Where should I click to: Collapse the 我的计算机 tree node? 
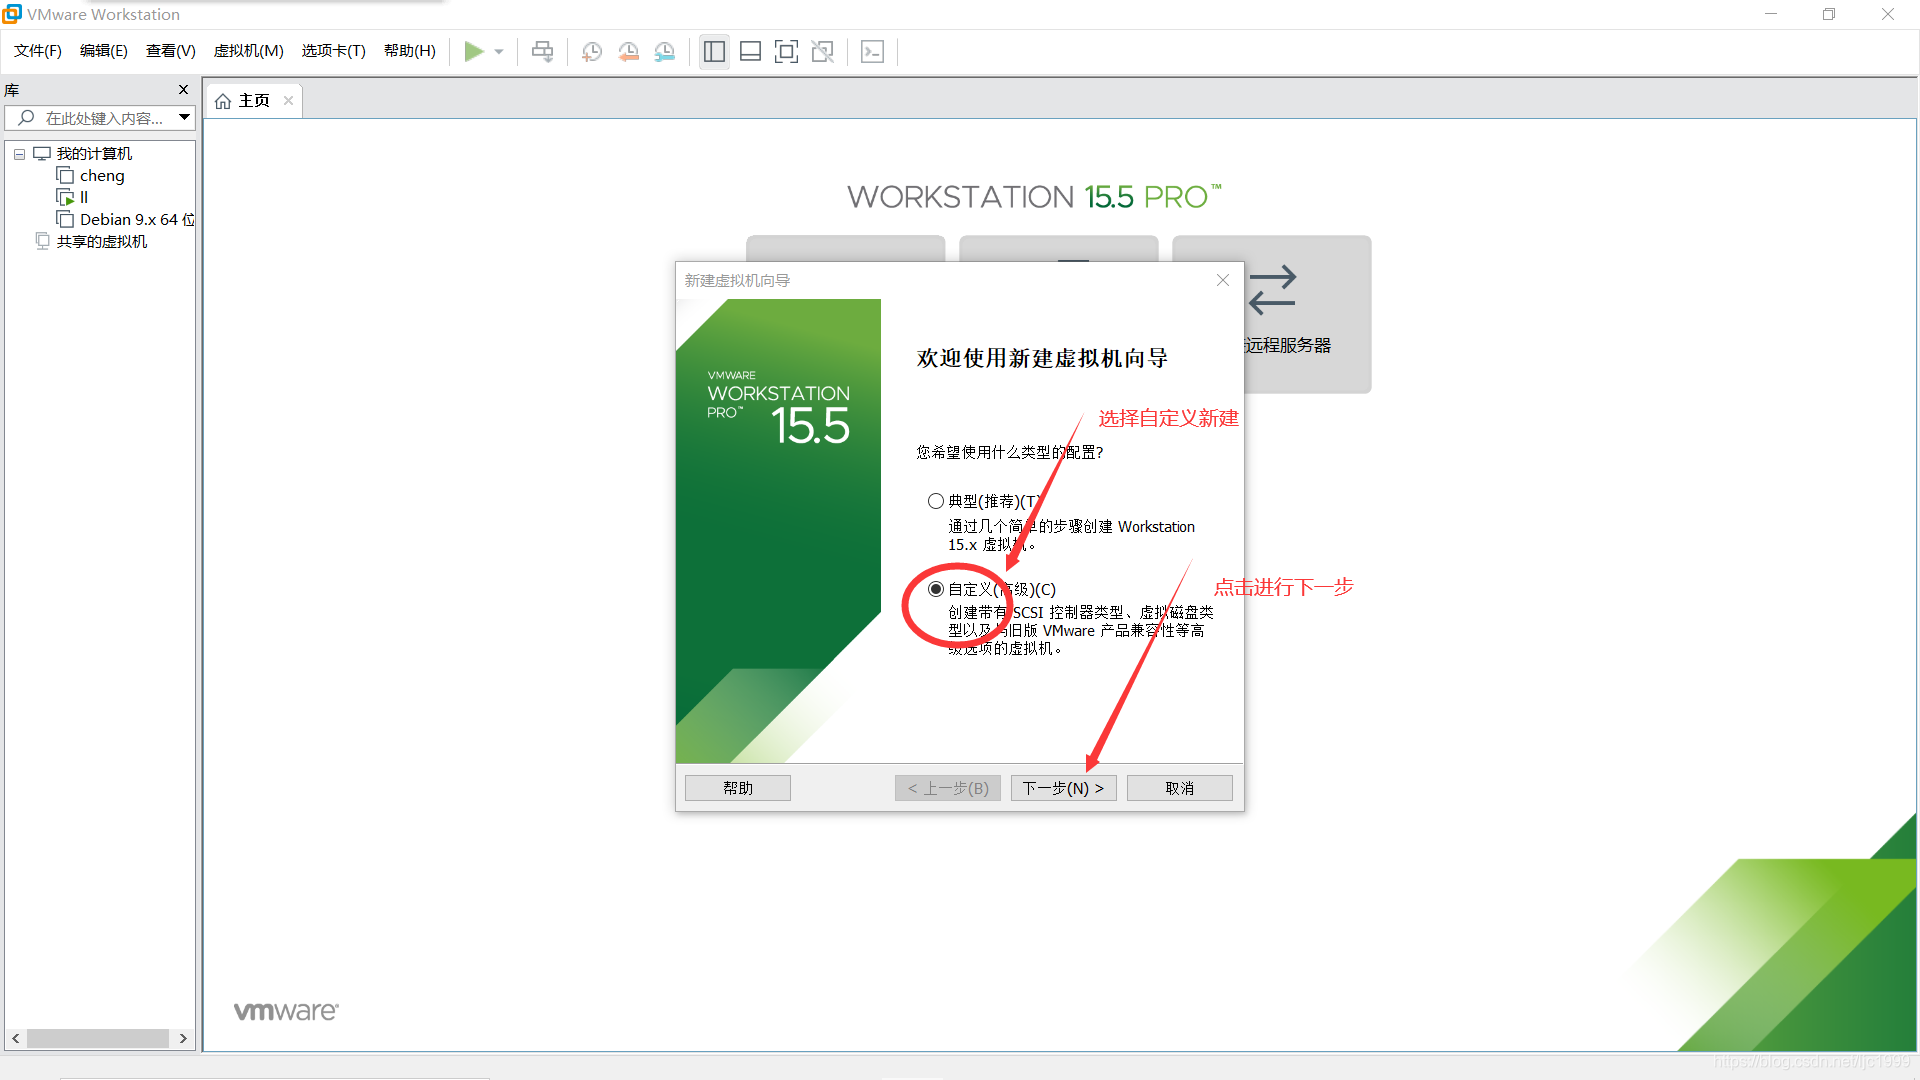(x=19, y=154)
